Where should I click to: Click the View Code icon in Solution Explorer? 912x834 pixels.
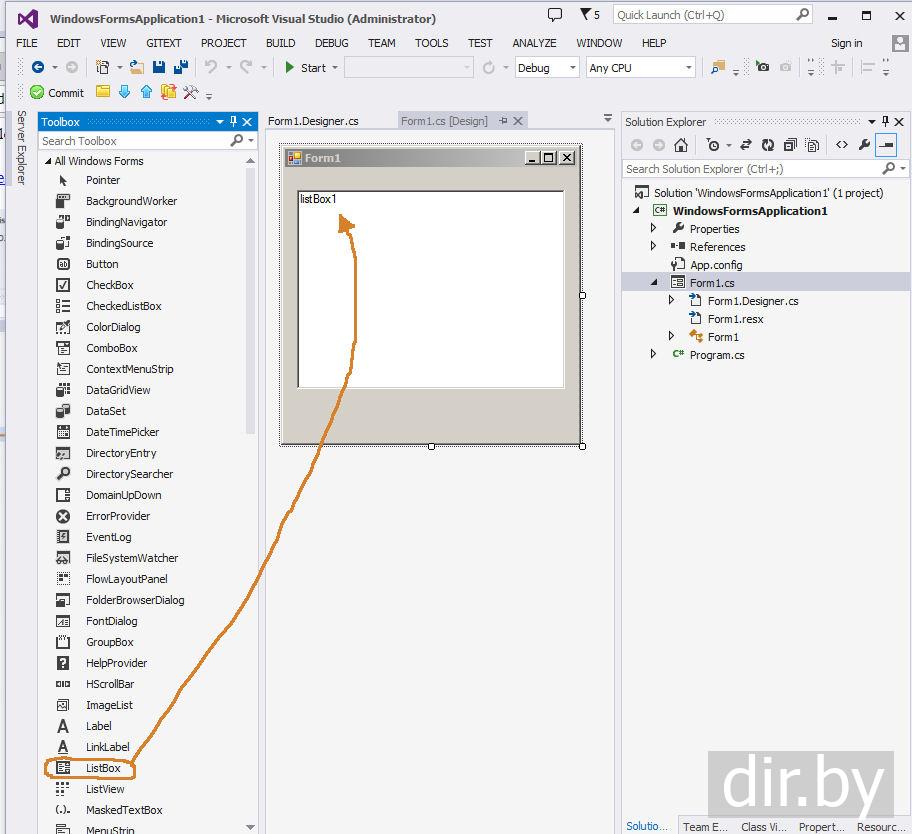tap(842, 145)
